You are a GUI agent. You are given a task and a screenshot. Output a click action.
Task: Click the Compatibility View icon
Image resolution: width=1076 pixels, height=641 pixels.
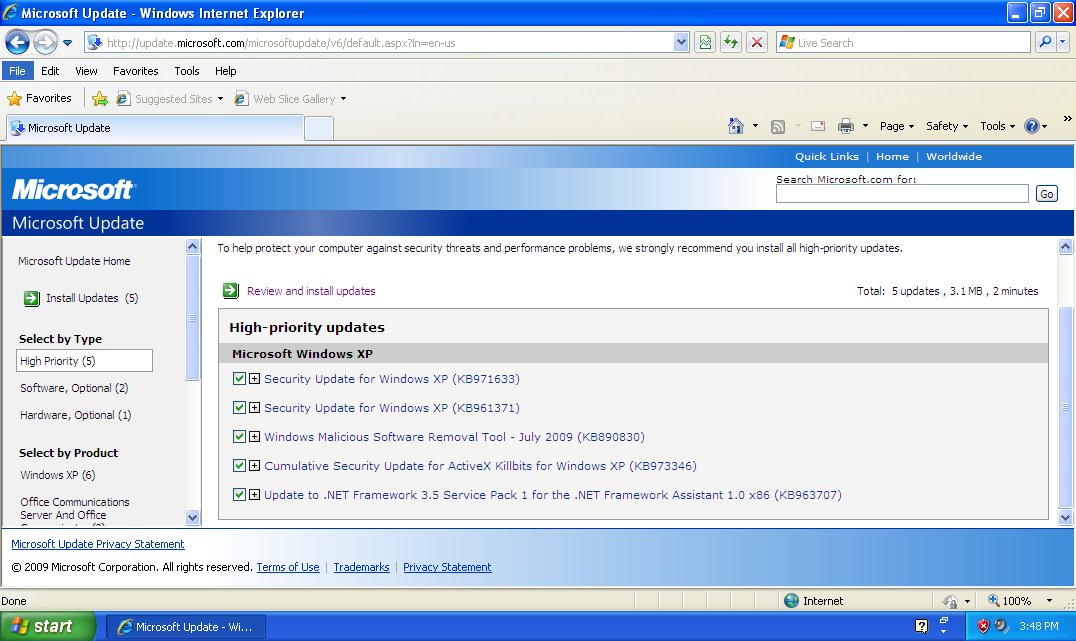pyautogui.click(x=705, y=43)
